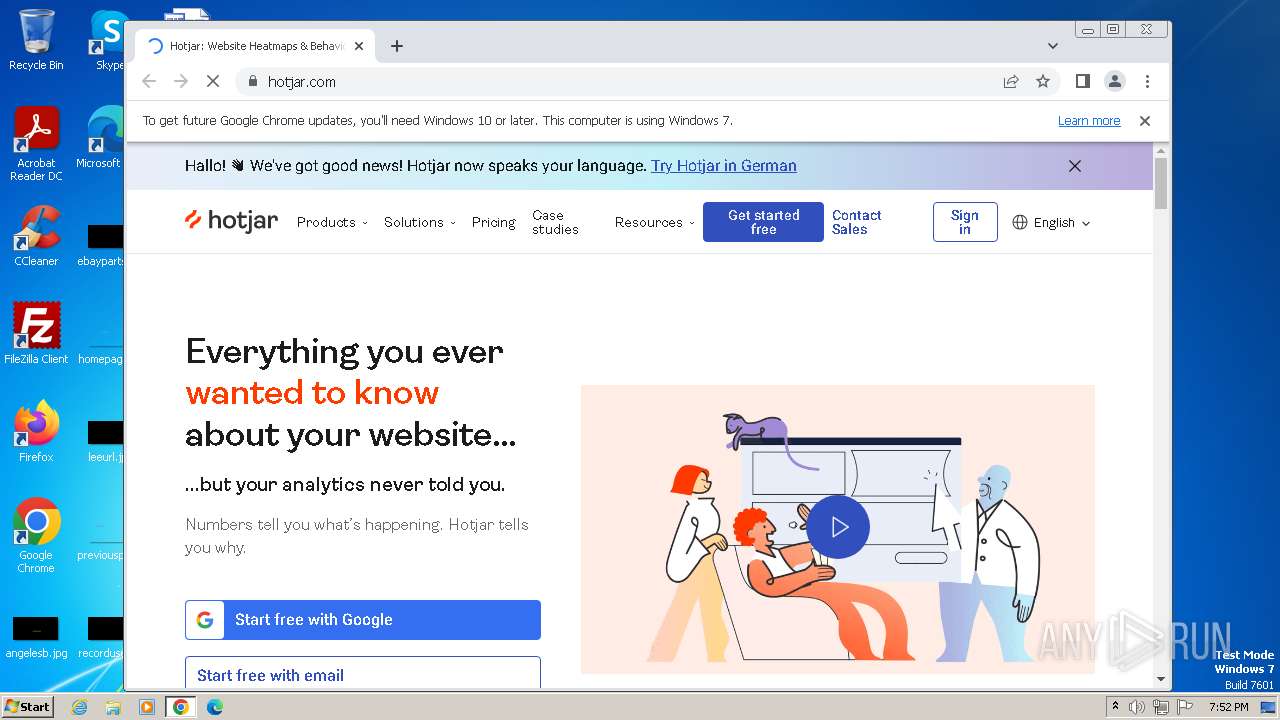Select the Hotjar browser tab

(x=257, y=46)
